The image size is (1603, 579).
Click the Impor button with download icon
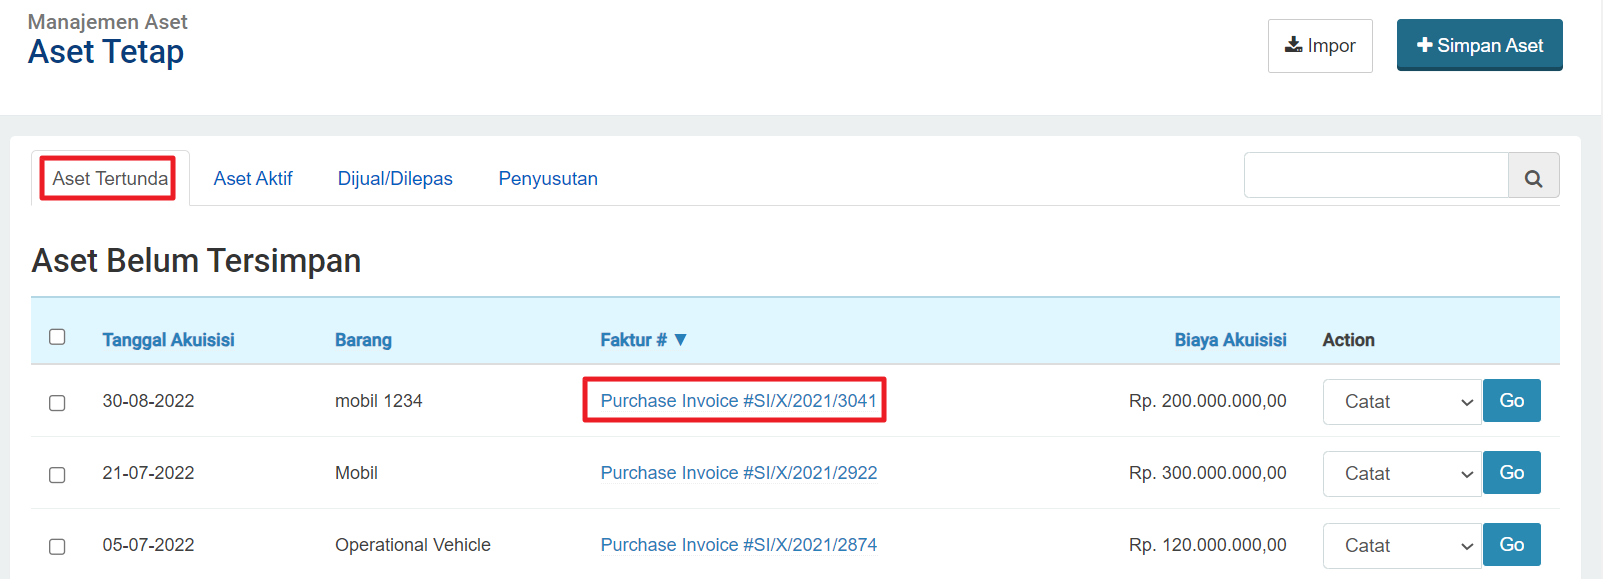pos(1320,46)
